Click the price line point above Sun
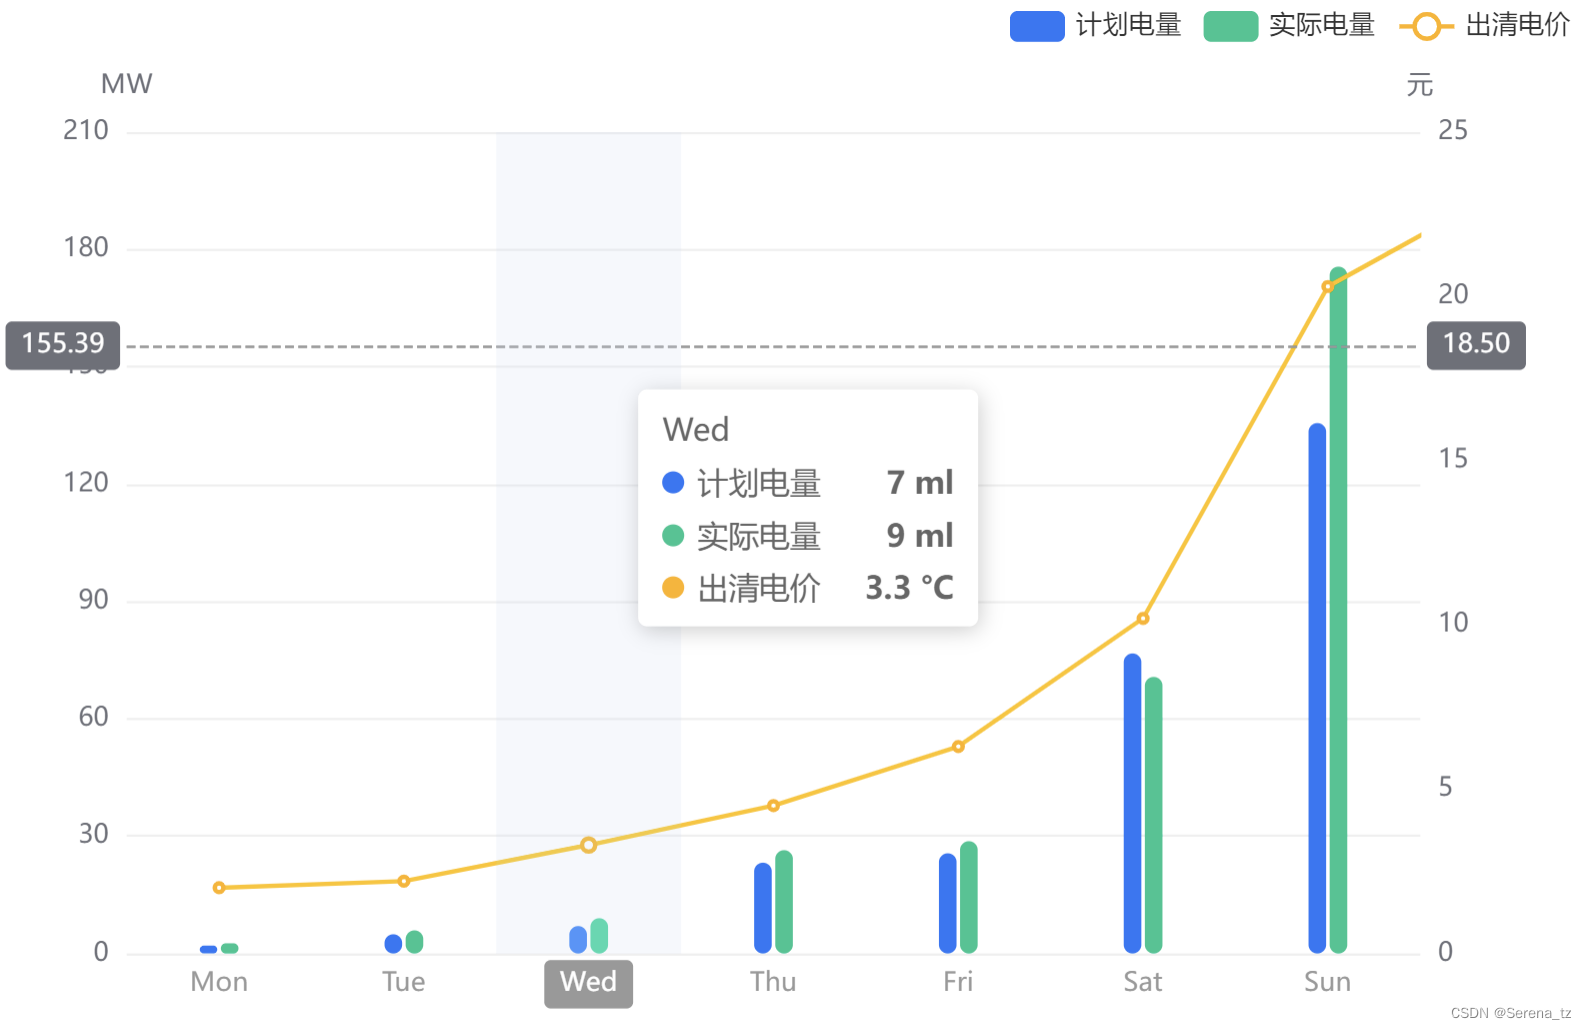The image size is (1587, 1029). point(1327,287)
